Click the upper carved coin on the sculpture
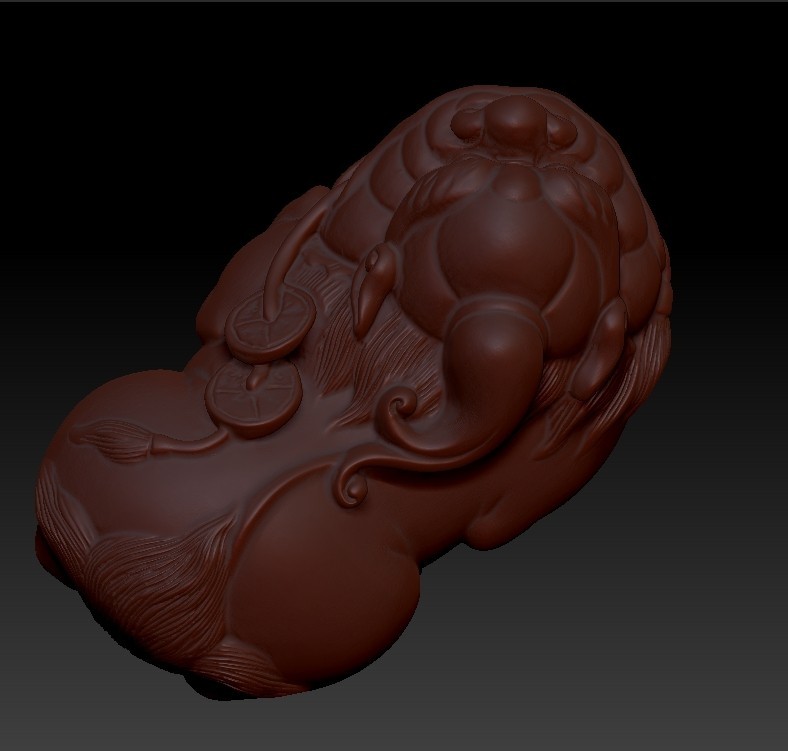The image size is (788, 751). (x=271, y=326)
